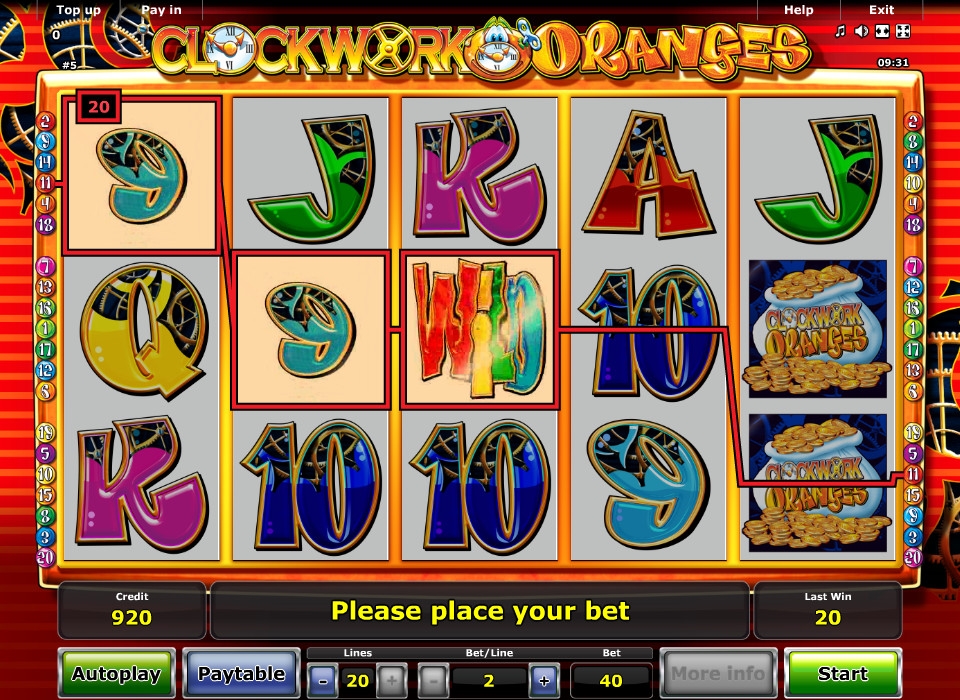Click the red A symbol on reel four

tap(648, 175)
